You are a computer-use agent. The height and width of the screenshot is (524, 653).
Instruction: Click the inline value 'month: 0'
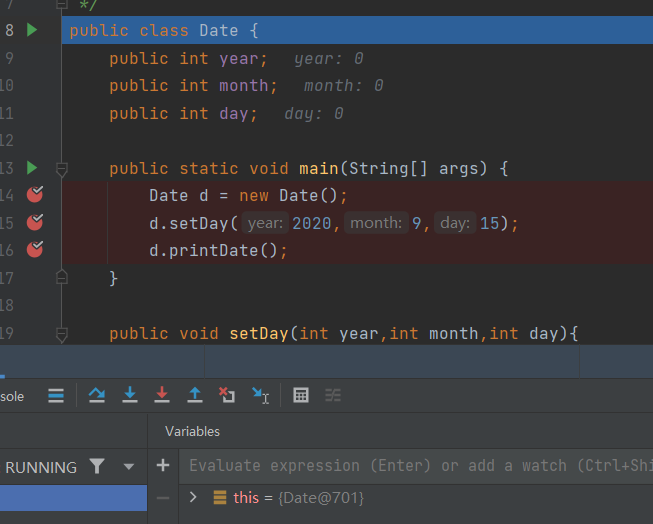tap(344, 86)
